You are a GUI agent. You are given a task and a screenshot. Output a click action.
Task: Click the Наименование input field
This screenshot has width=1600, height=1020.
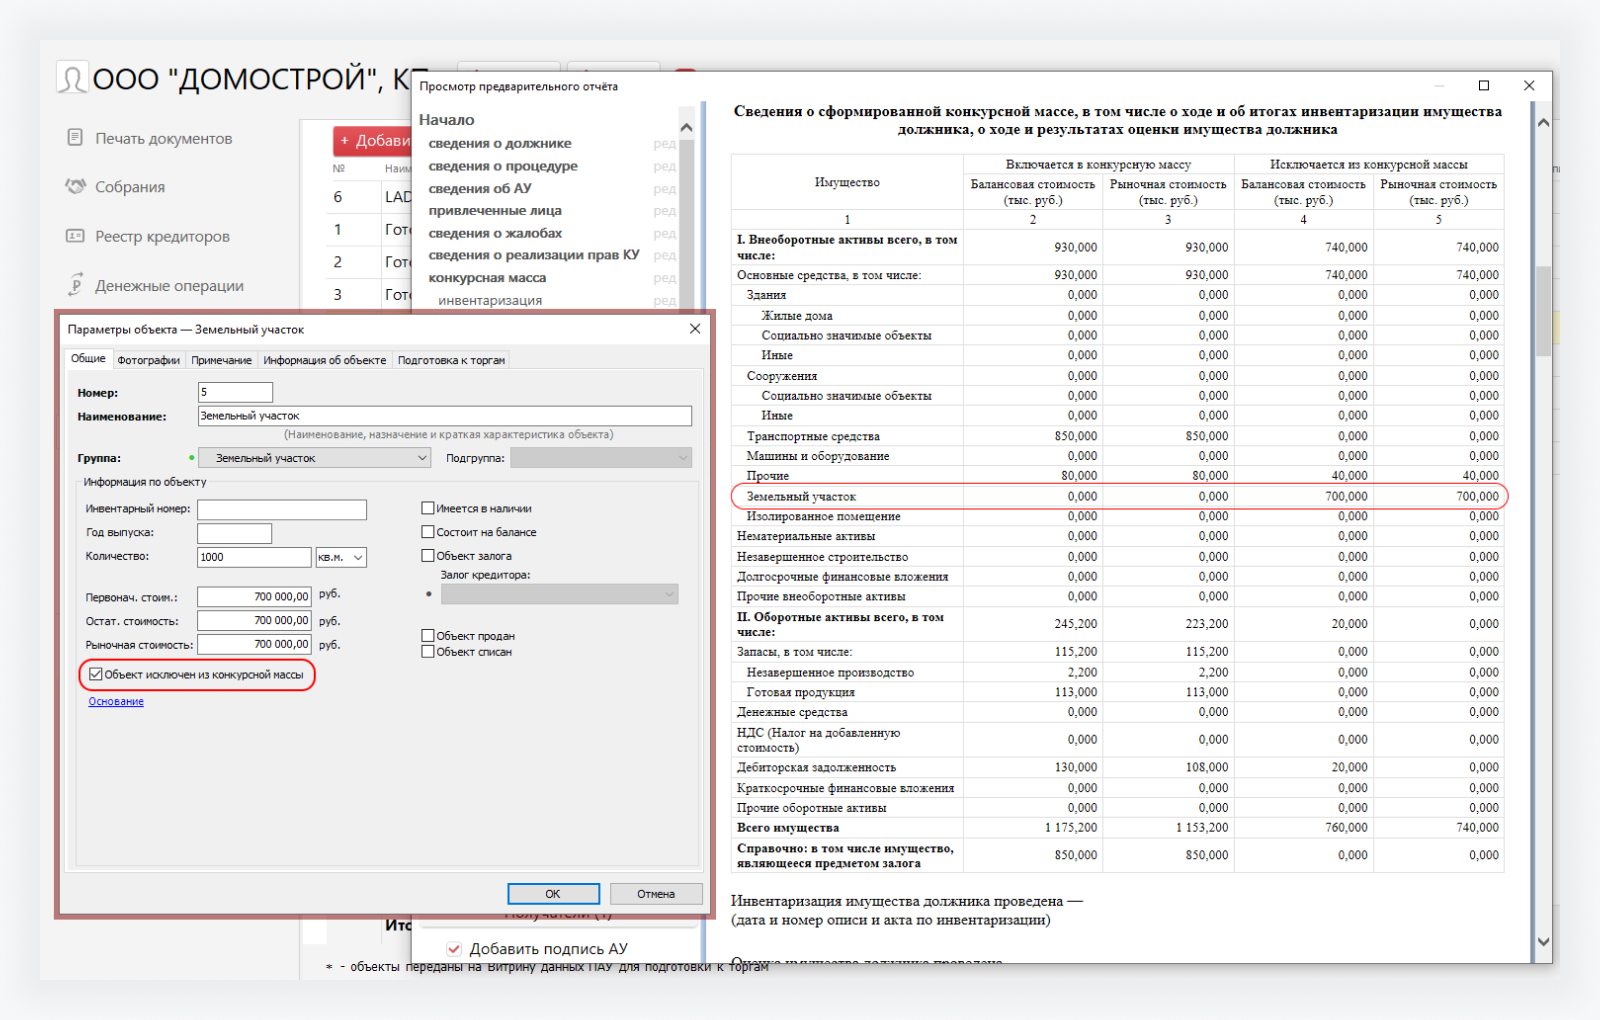coord(444,416)
